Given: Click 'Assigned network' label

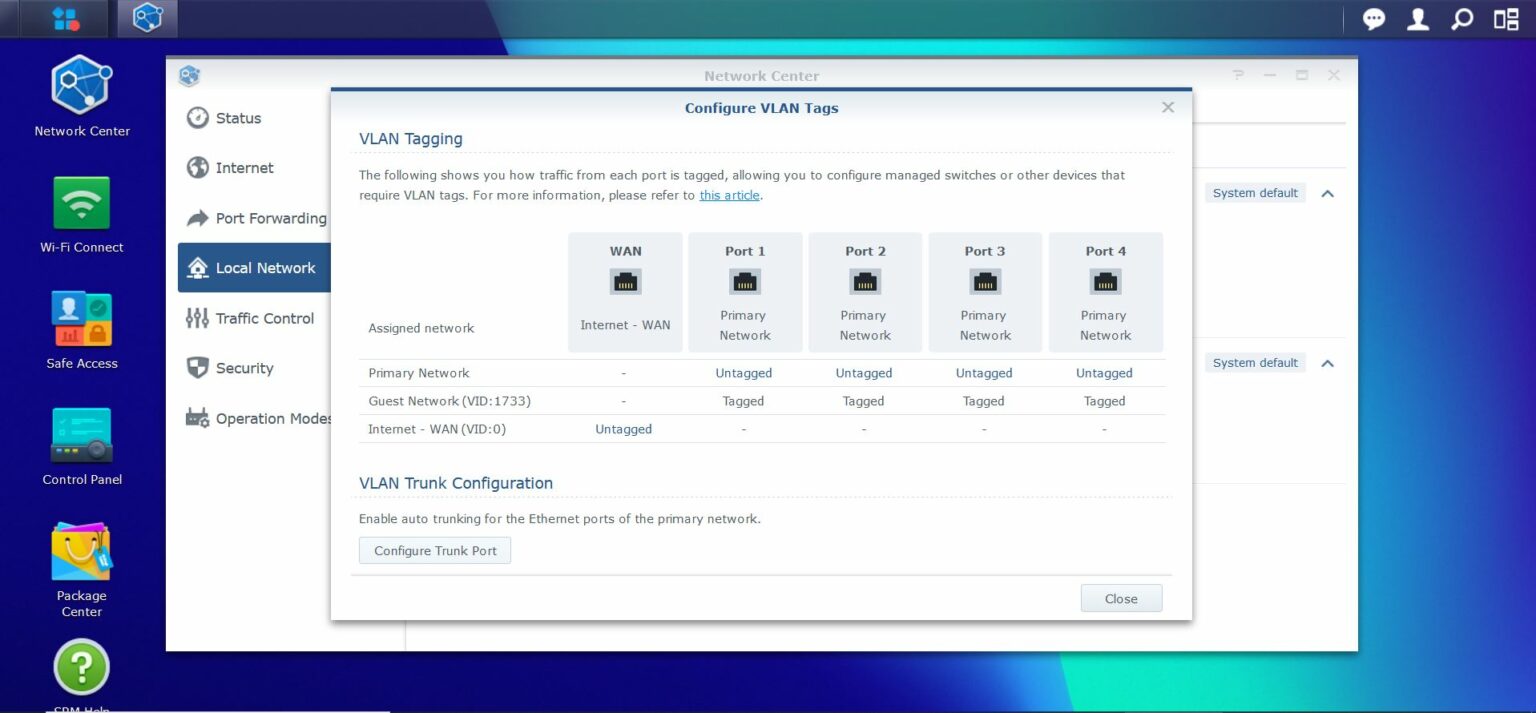Looking at the screenshot, I should point(421,328).
